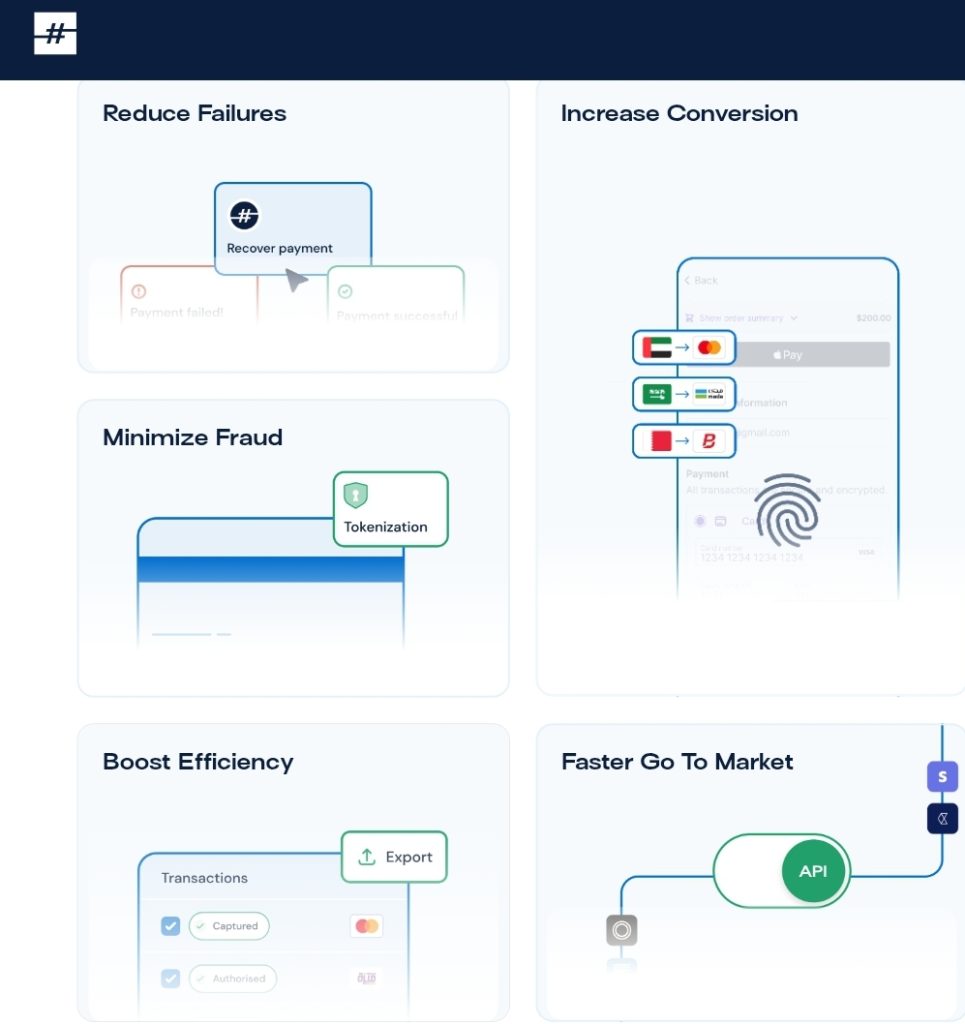The image size is (965, 1024).
Task: Click the green API node
Action: [814, 871]
